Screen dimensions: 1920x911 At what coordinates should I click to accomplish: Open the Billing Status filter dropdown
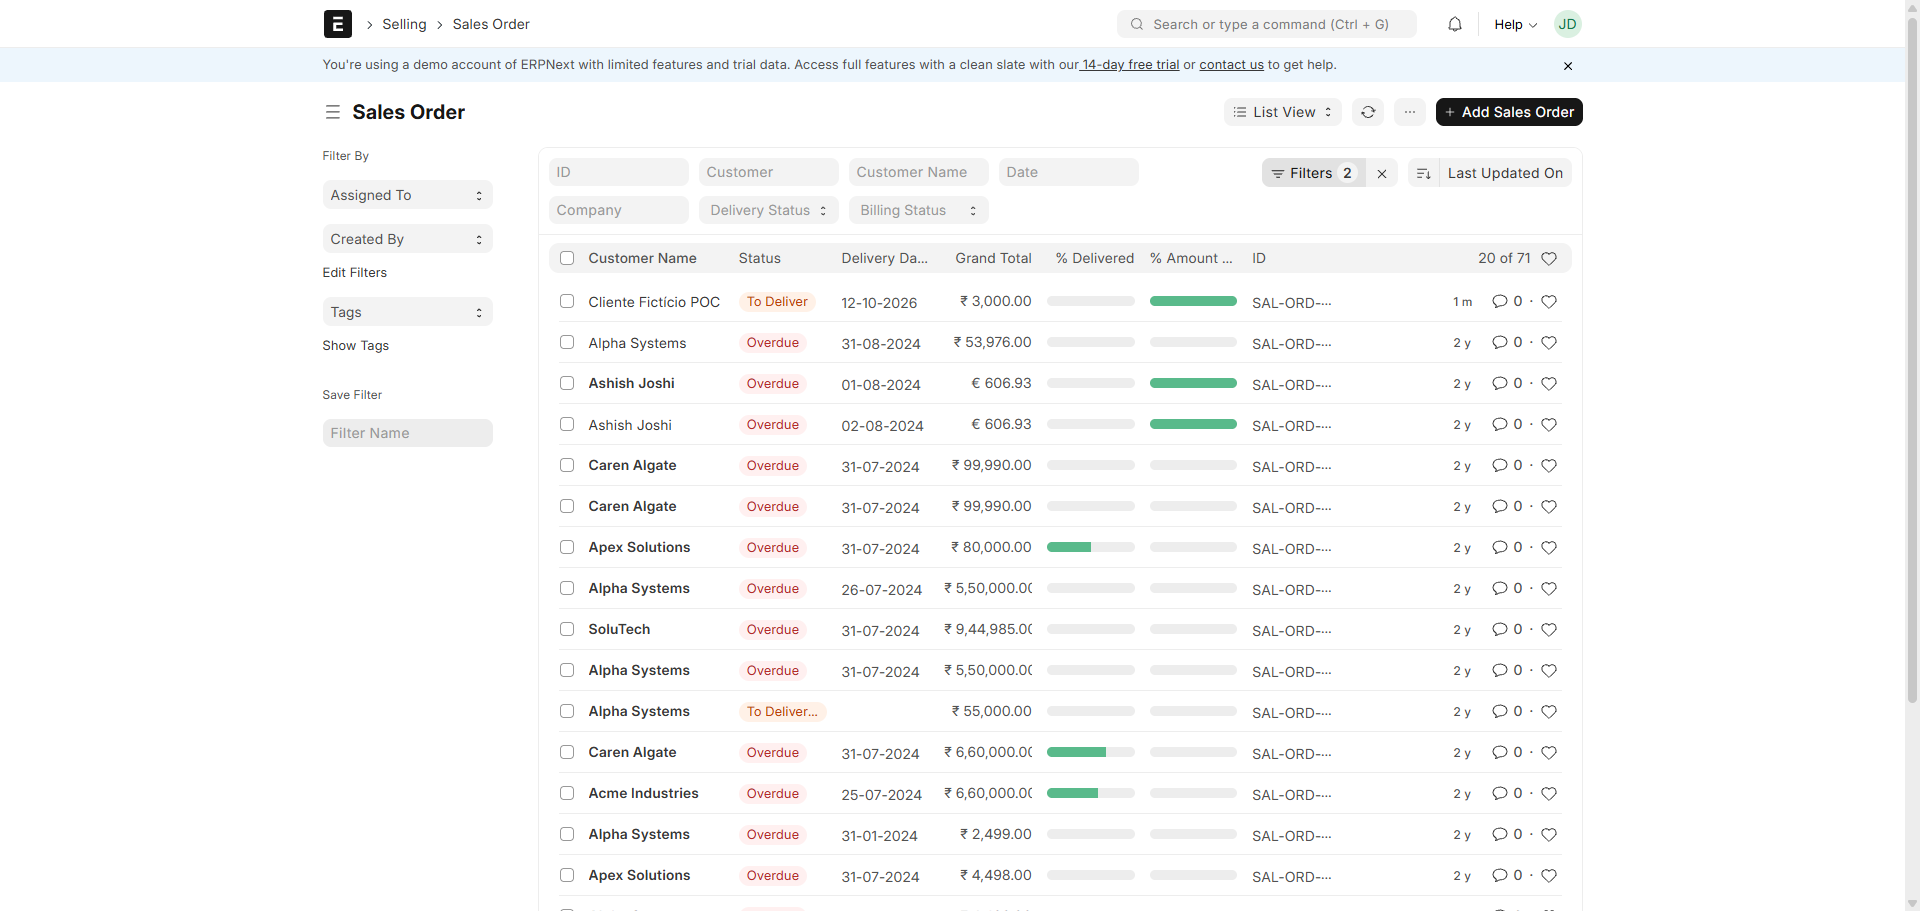click(x=918, y=210)
